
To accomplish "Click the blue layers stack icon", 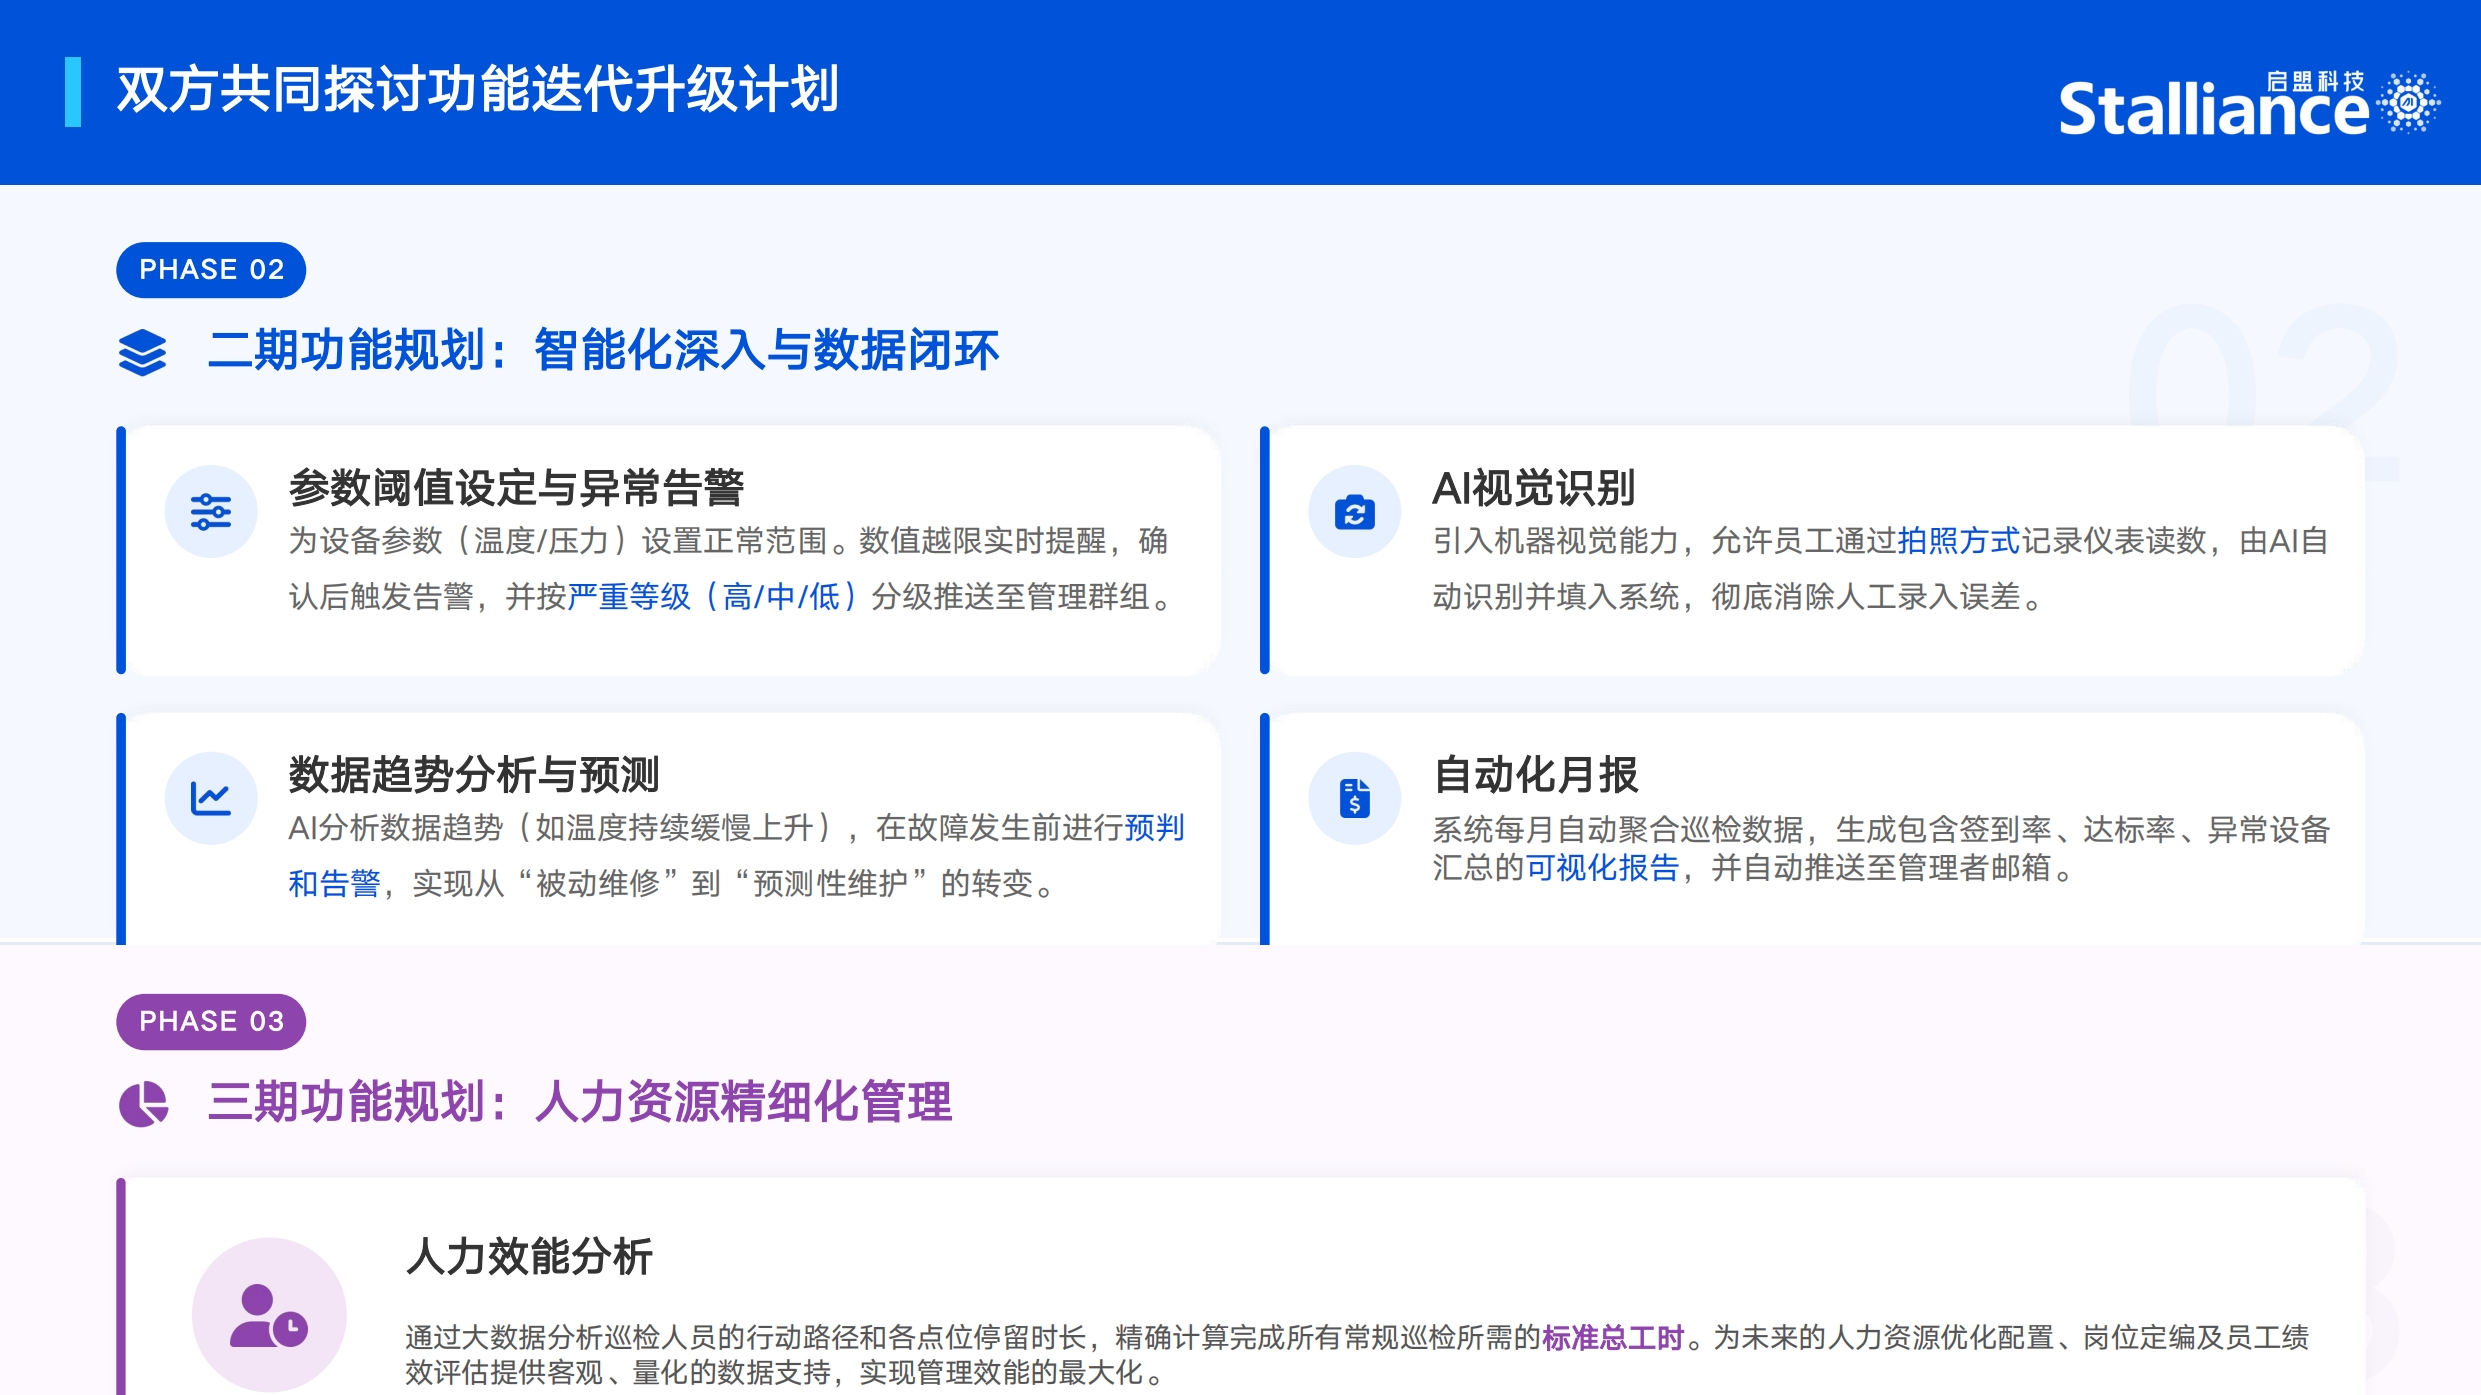I will tap(142, 352).
